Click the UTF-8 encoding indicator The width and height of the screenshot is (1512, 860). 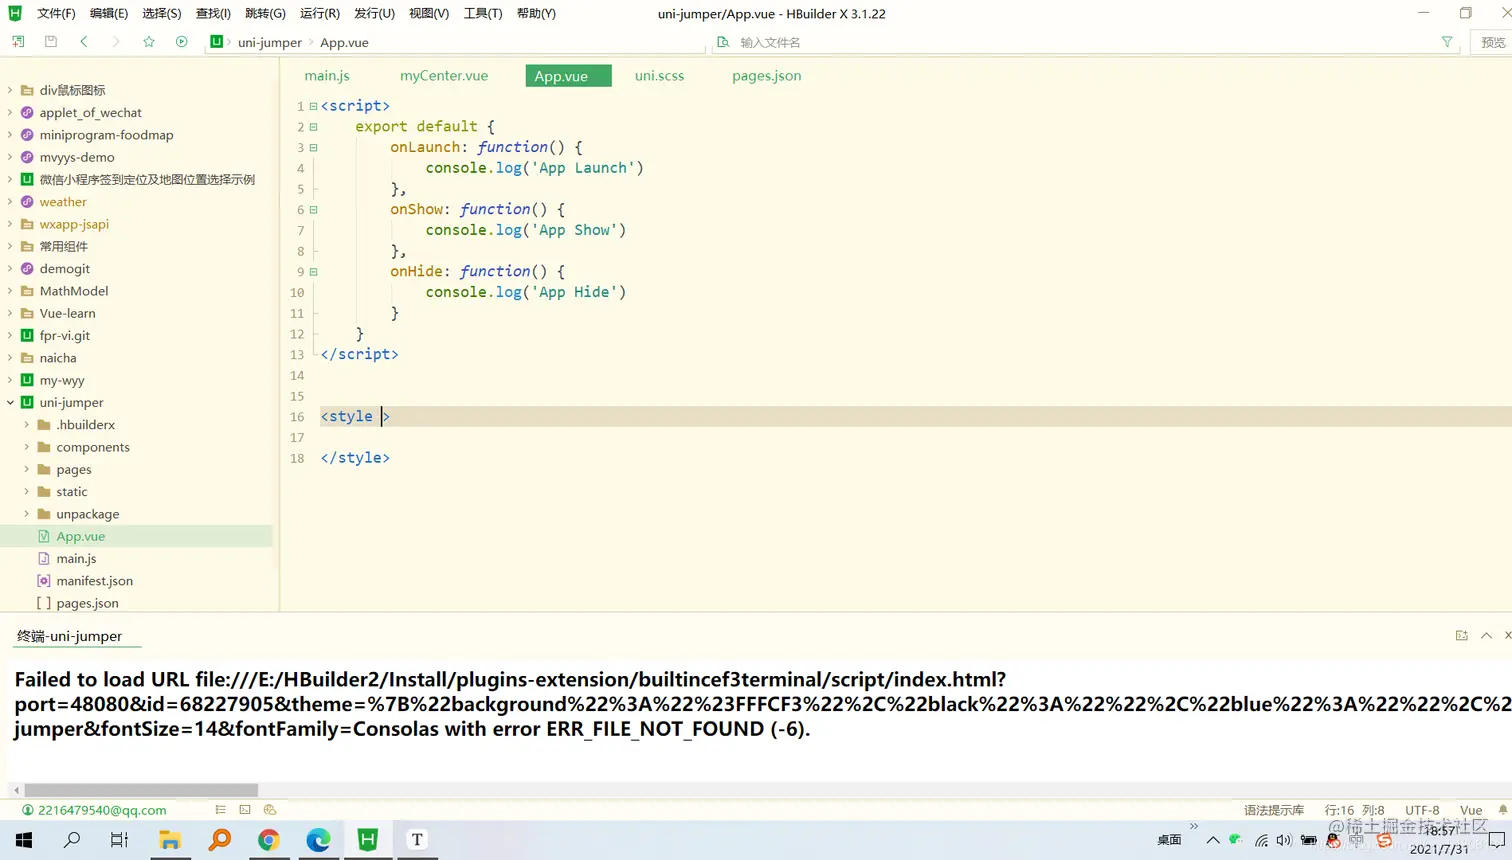point(1422,810)
